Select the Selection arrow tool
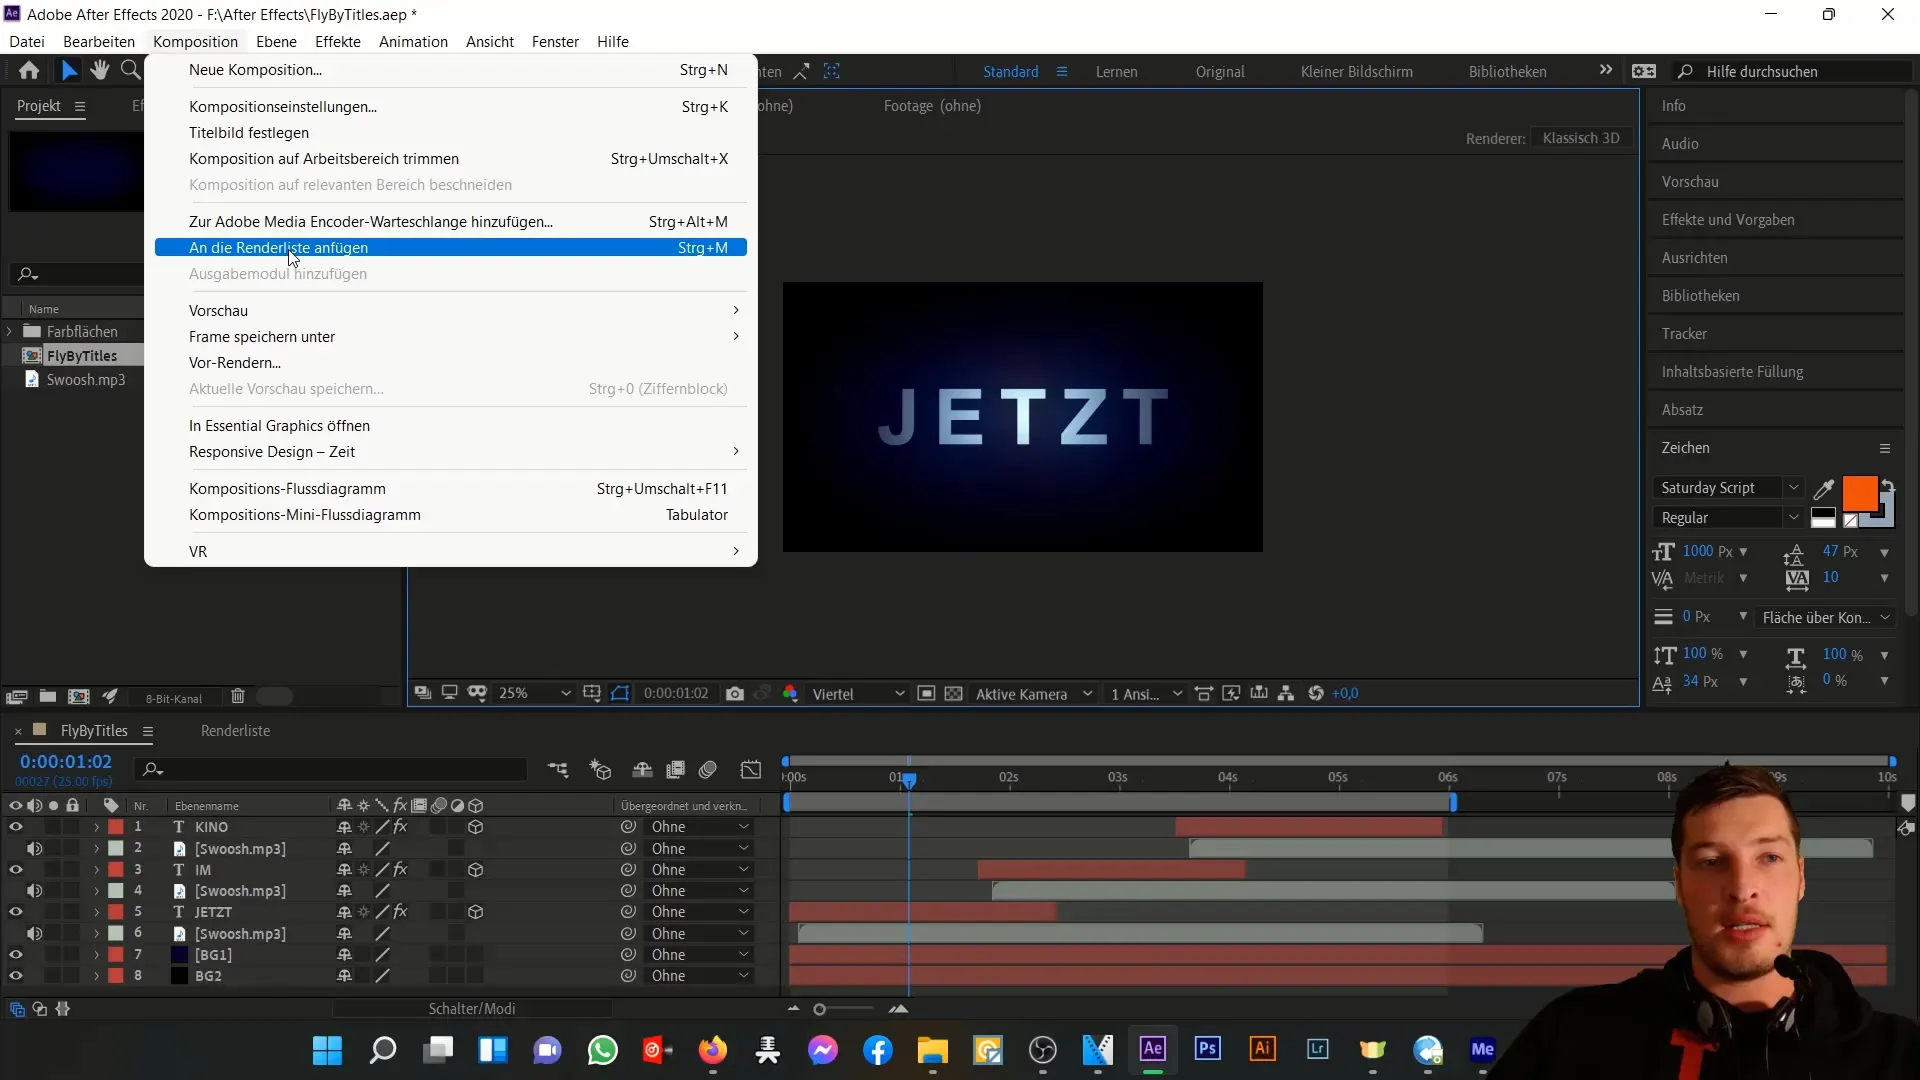Image resolution: width=1920 pixels, height=1080 pixels. pos(69,71)
